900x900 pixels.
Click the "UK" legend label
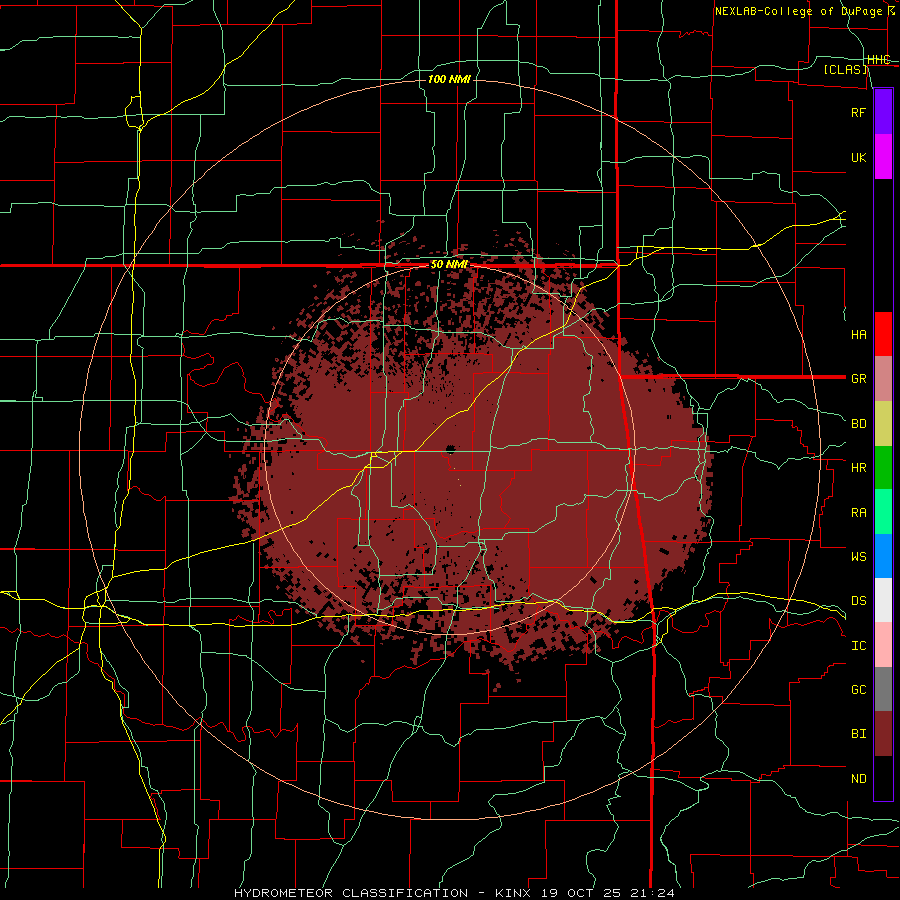tap(858, 157)
